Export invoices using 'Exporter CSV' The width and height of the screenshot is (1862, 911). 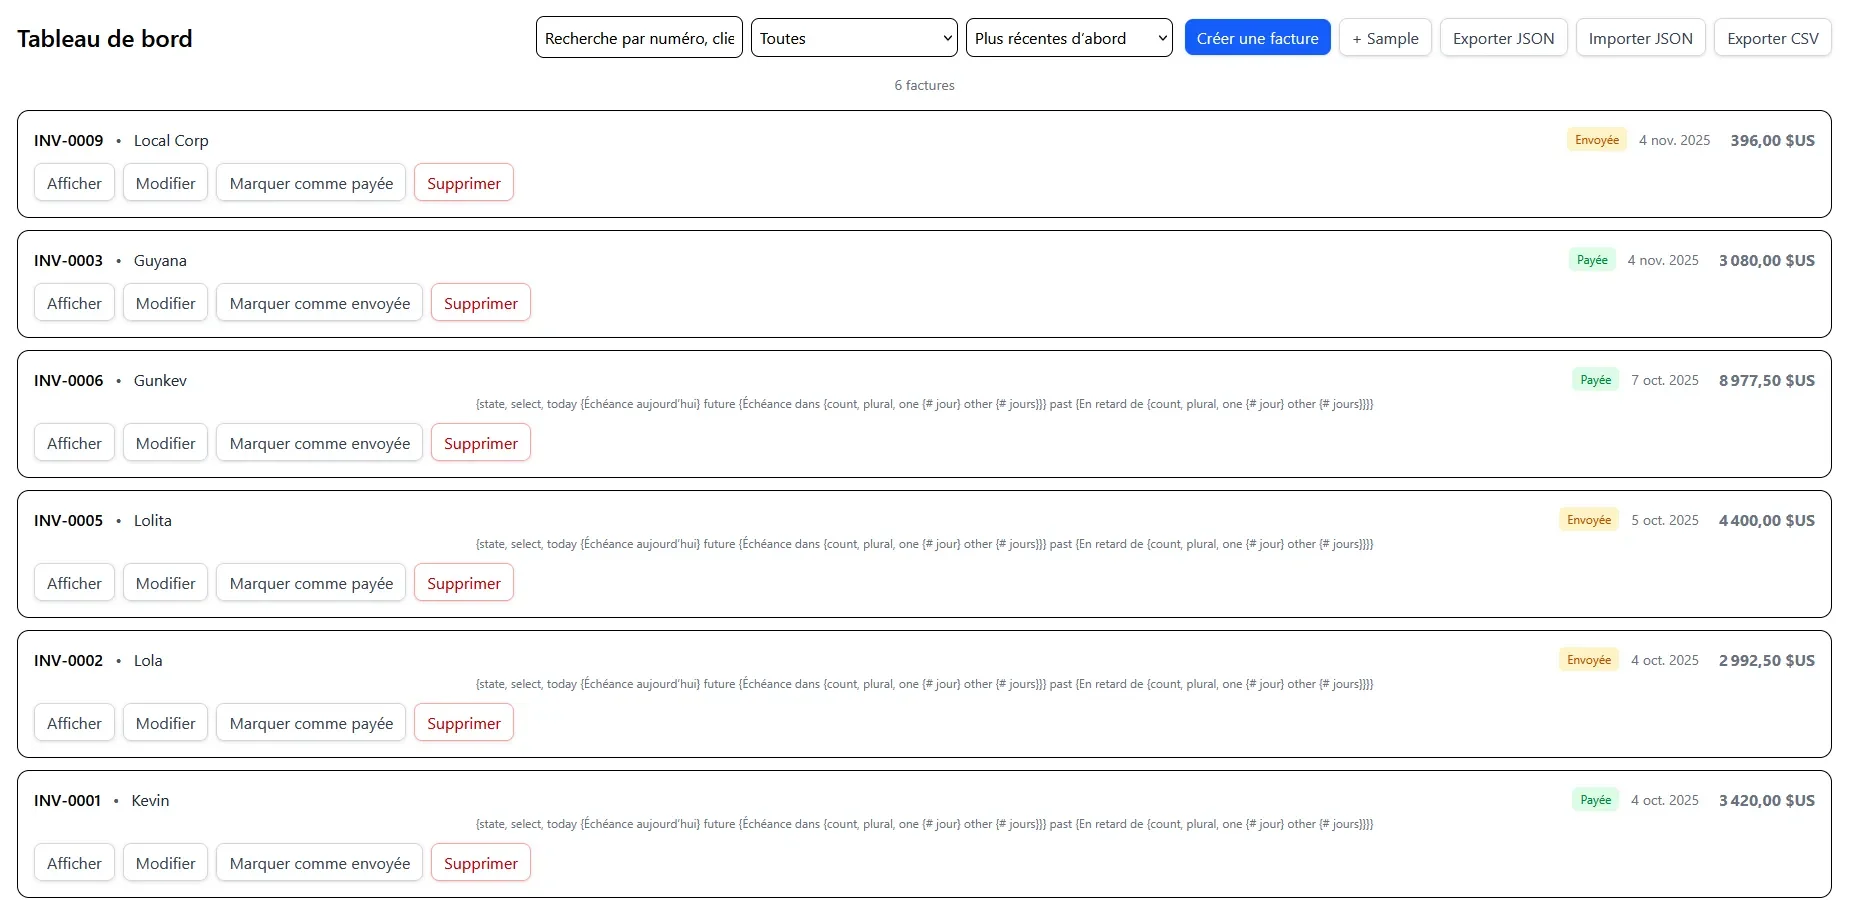click(x=1772, y=38)
